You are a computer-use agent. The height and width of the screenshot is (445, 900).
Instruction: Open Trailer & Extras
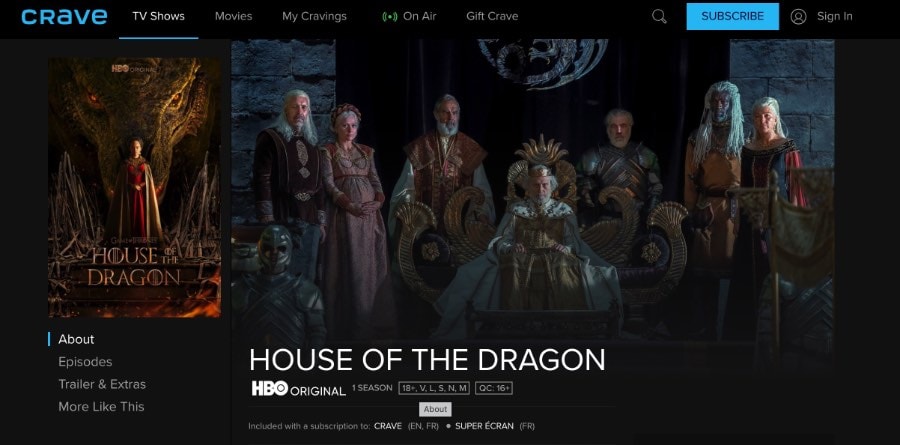102,384
